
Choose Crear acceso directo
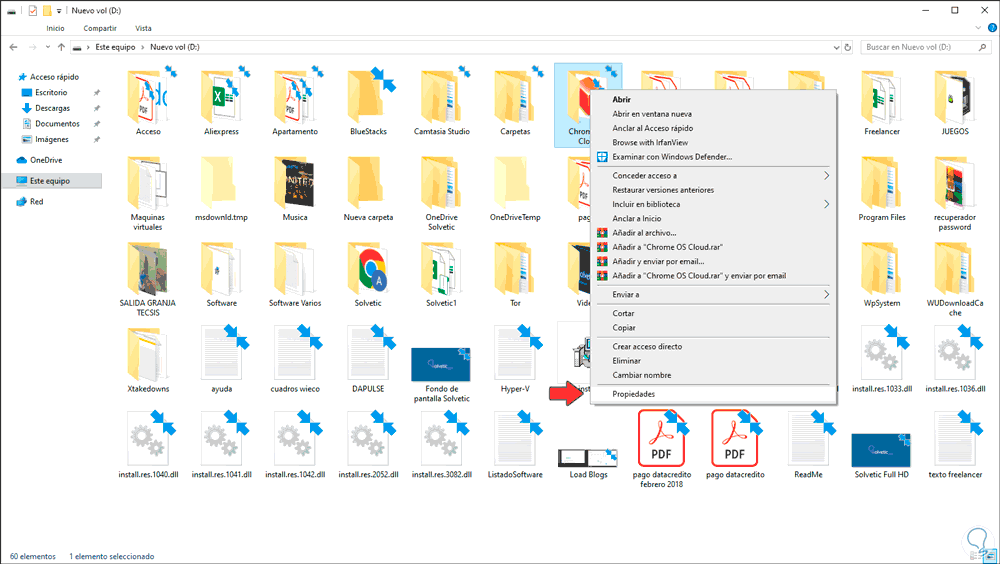647,346
